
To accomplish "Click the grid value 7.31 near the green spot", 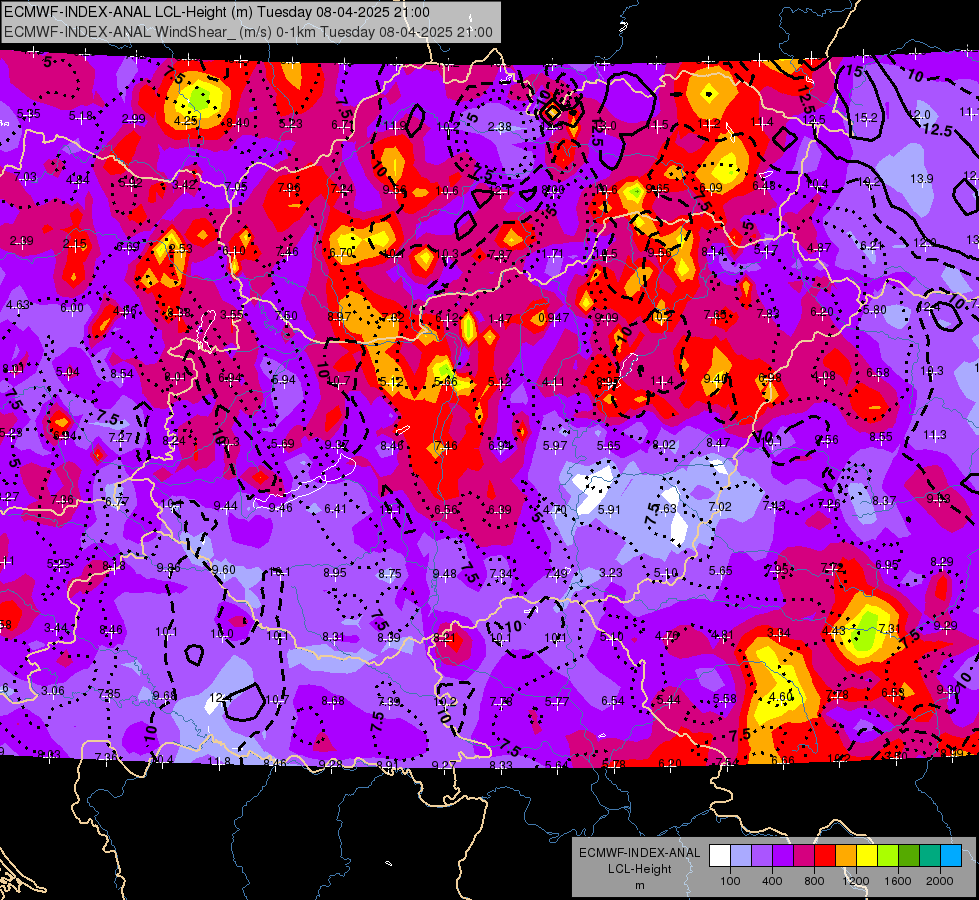I will 889,628.
